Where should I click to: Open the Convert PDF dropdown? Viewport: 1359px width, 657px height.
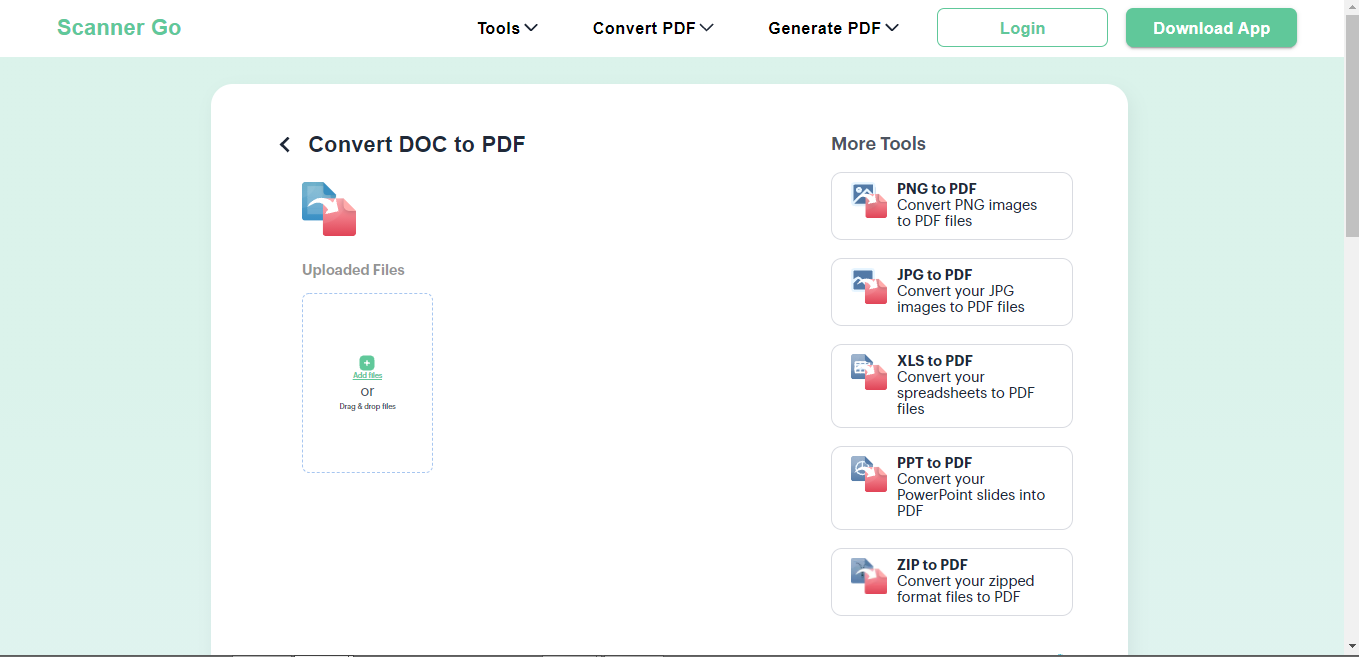click(x=652, y=28)
